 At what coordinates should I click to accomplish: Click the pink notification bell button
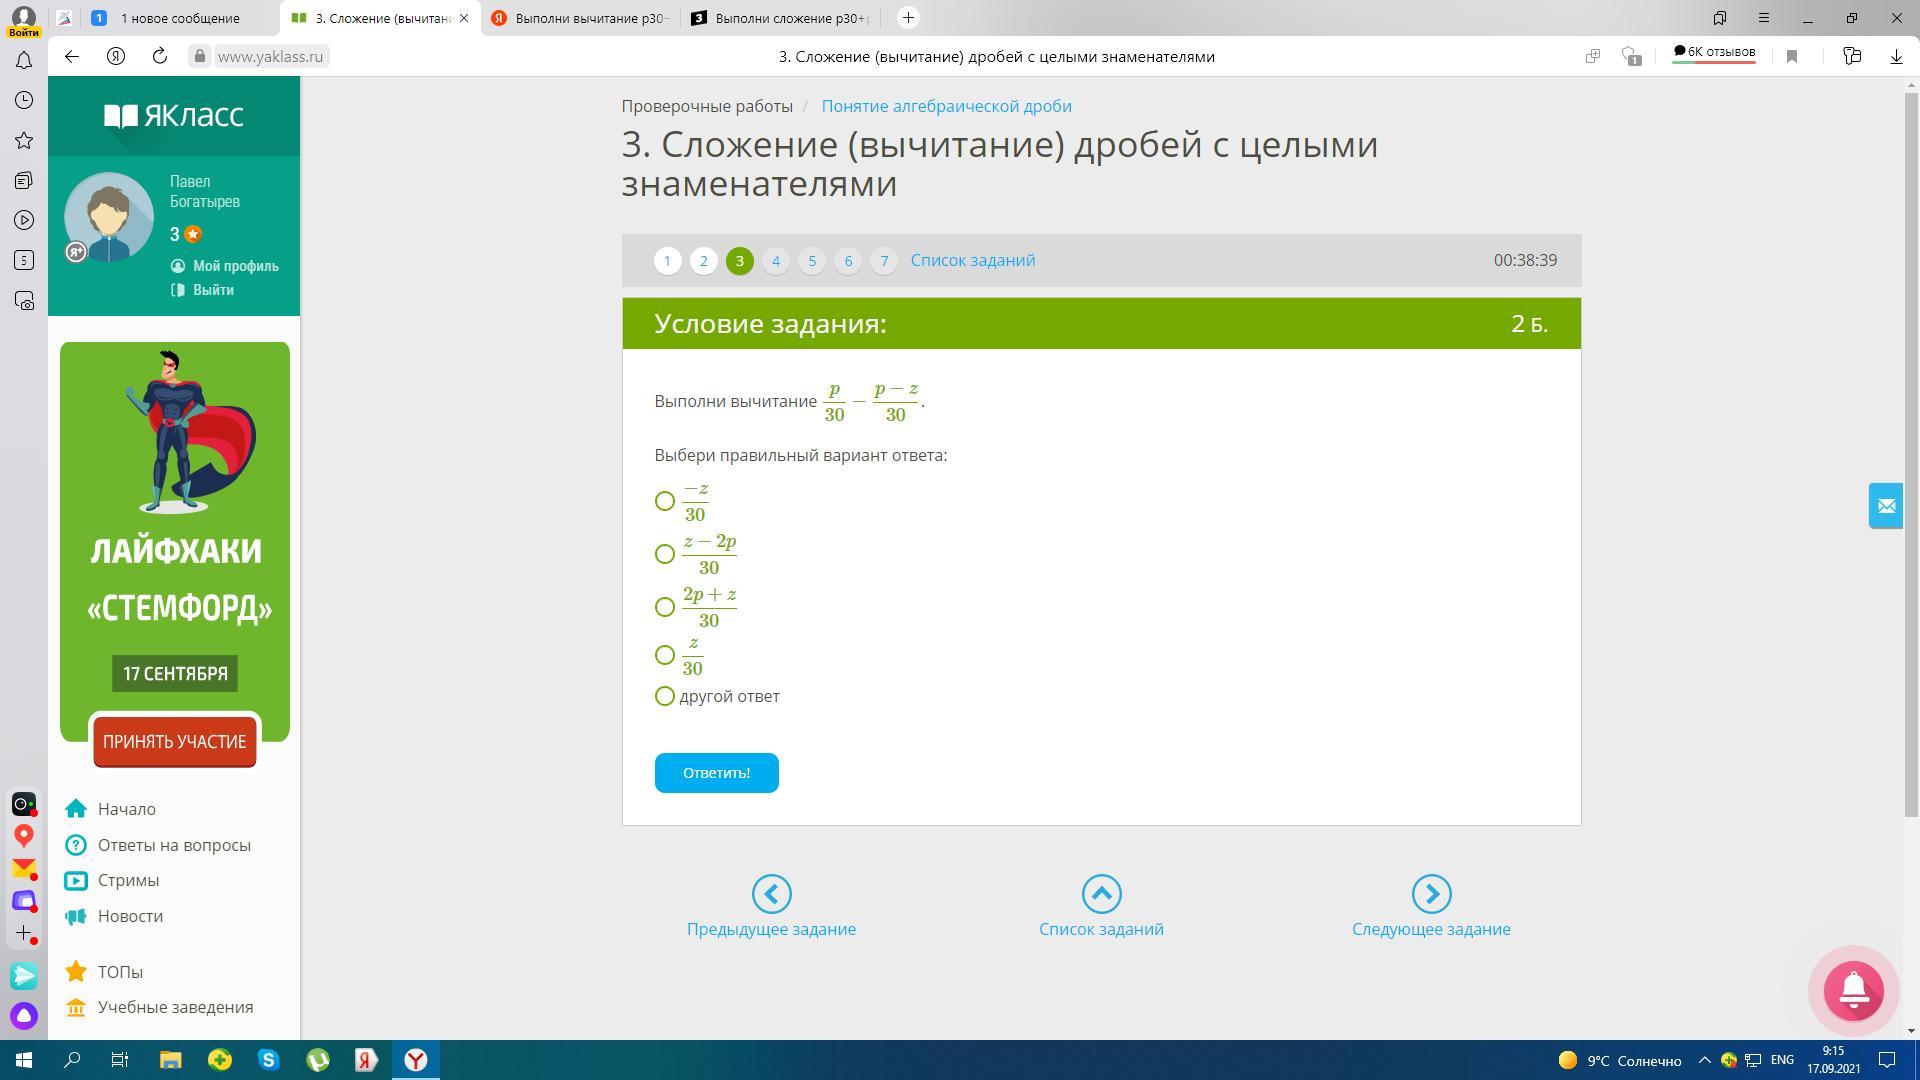(x=1853, y=990)
